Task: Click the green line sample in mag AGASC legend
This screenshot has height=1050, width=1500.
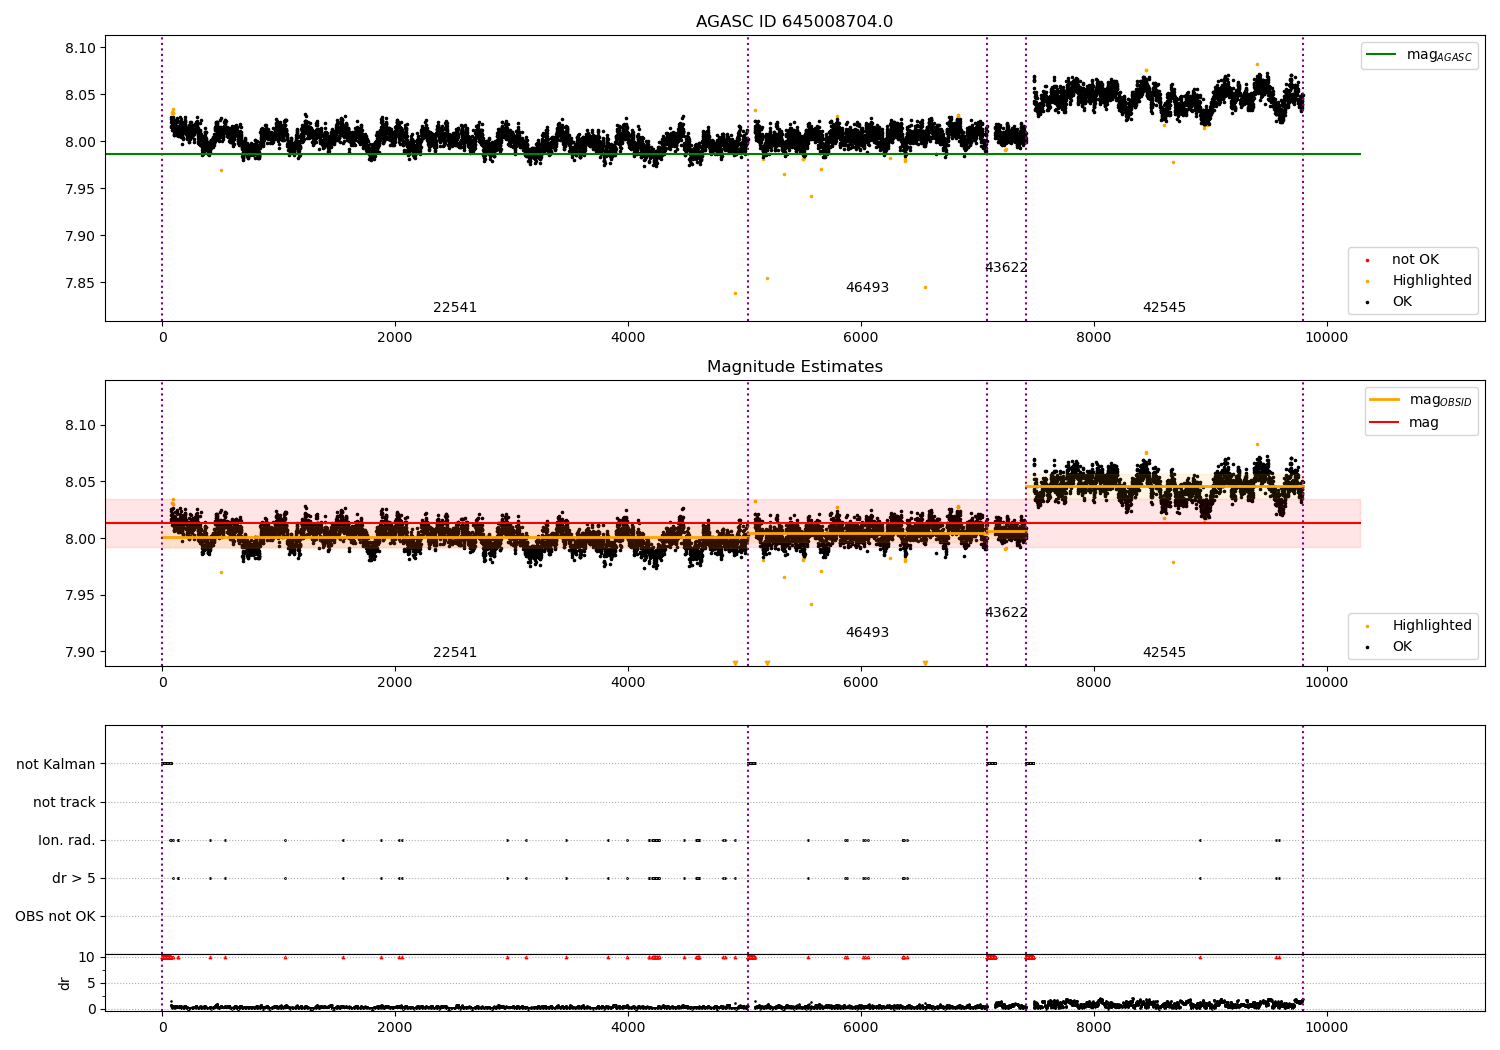Action: click(x=1381, y=55)
